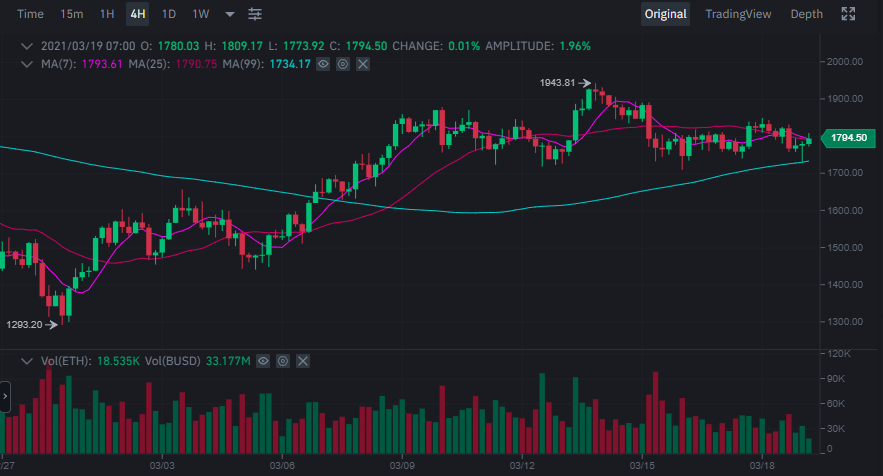Select the 1D time interval
Screen dimensions: 883x476
tap(169, 14)
